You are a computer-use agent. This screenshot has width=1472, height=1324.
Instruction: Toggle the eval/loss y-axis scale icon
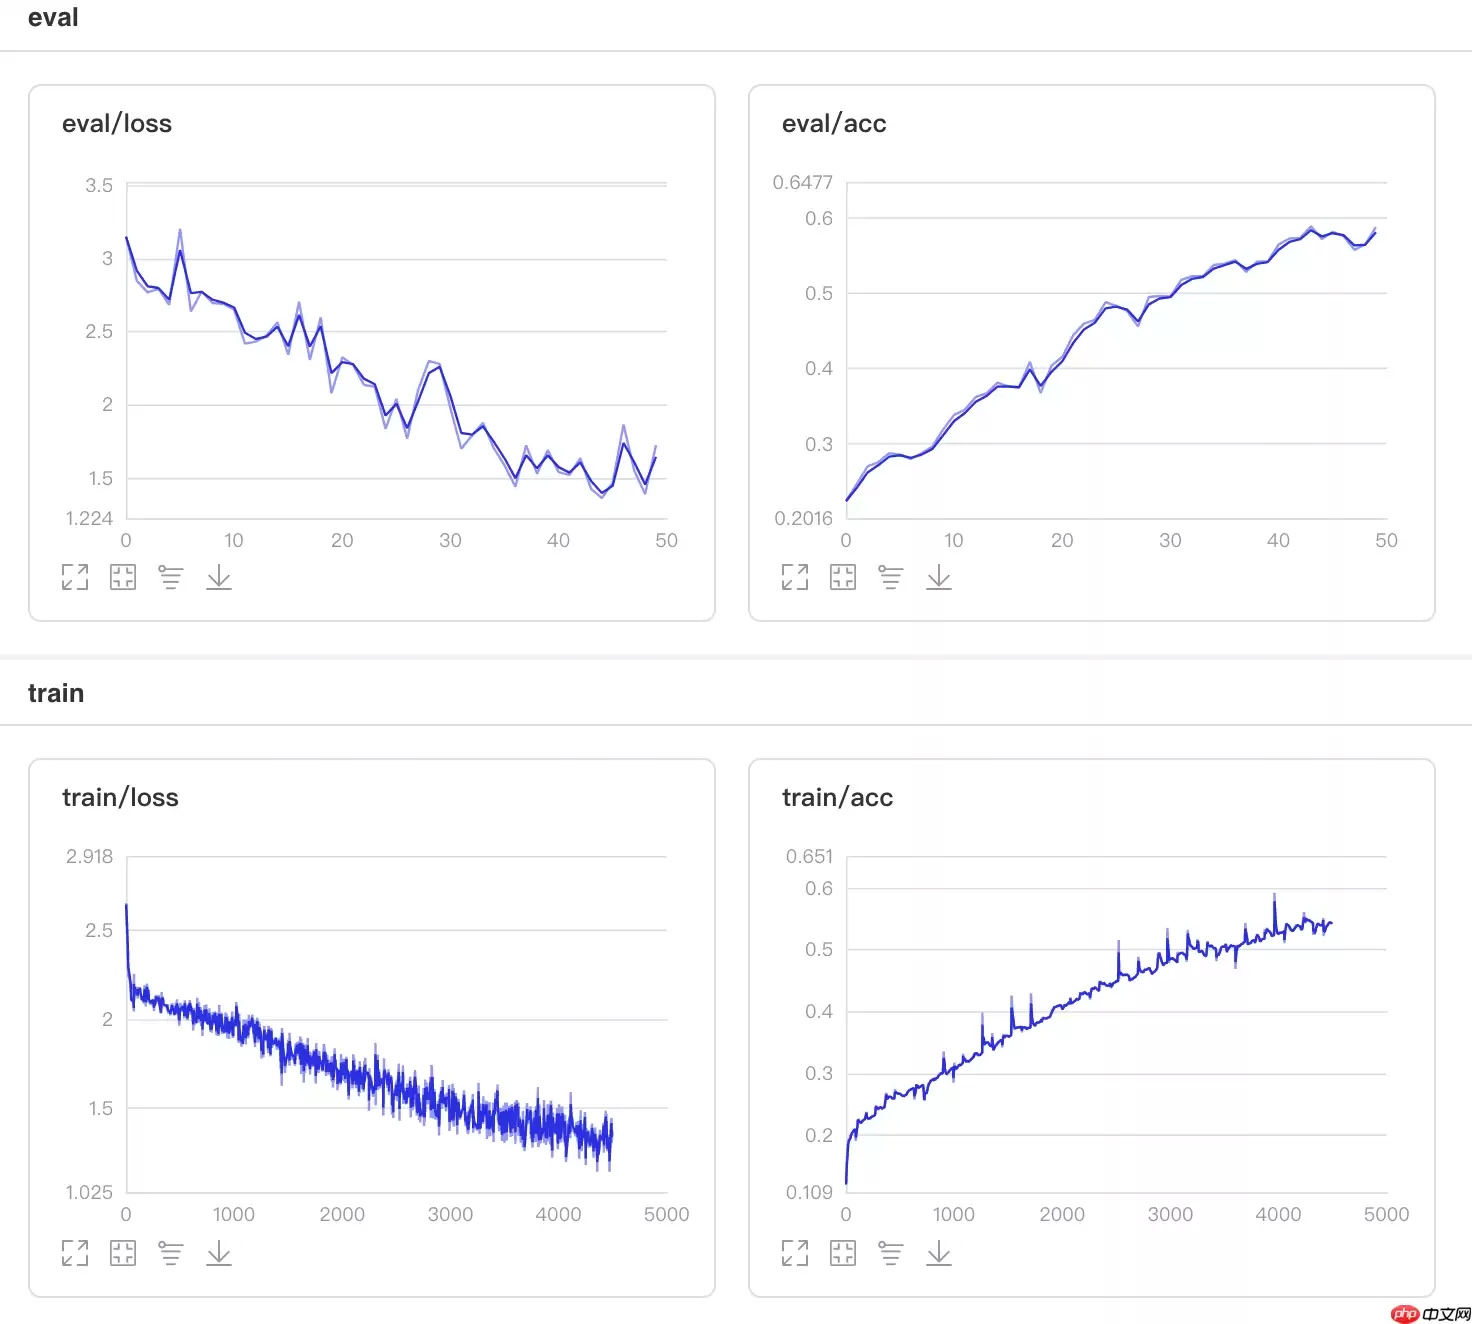pyautogui.click(x=171, y=577)
